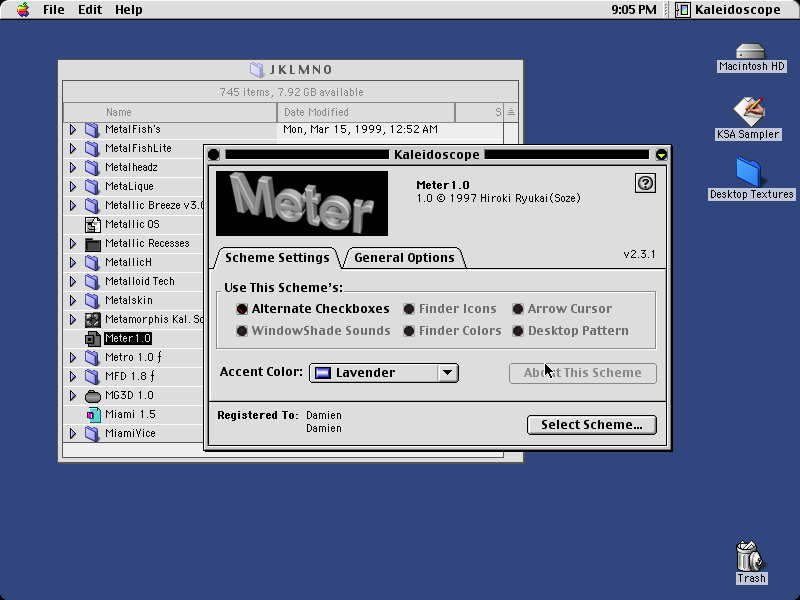
Task: Open the Kaleidoscope application menu icon
Action: tap(683, 10)
